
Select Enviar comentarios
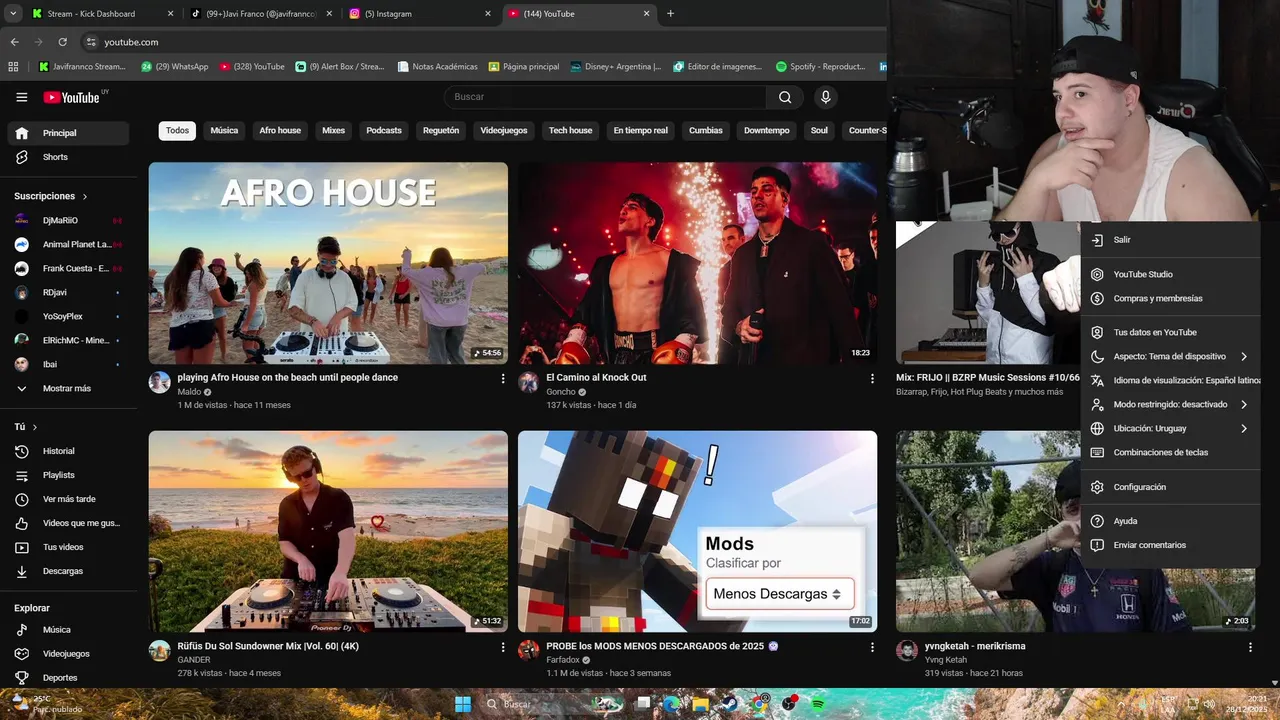click(x=1171, y=545)
